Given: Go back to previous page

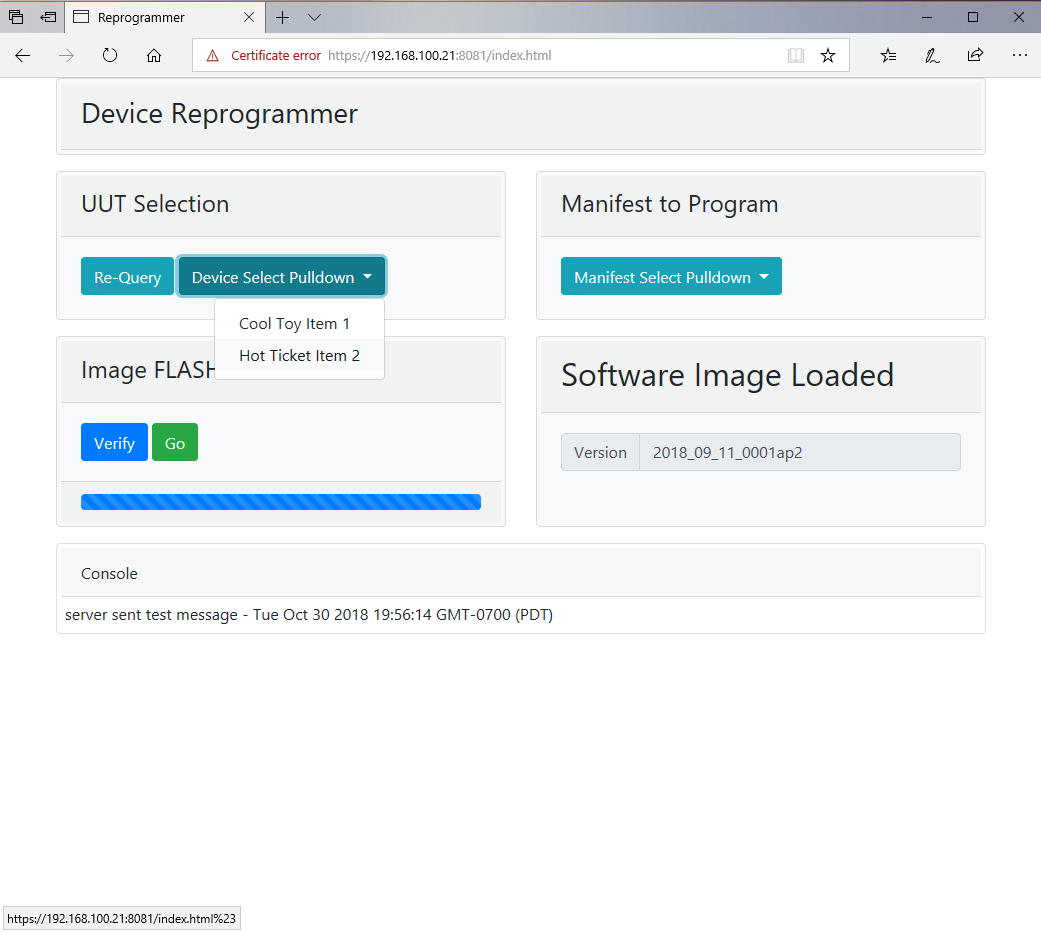Looking at the screenshot, I should (x=23, y=56).
